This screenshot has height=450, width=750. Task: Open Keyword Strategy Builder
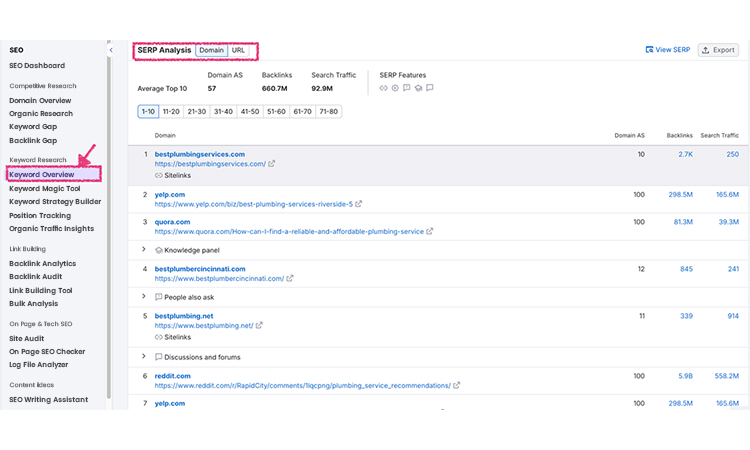click(x=55, y=202)
